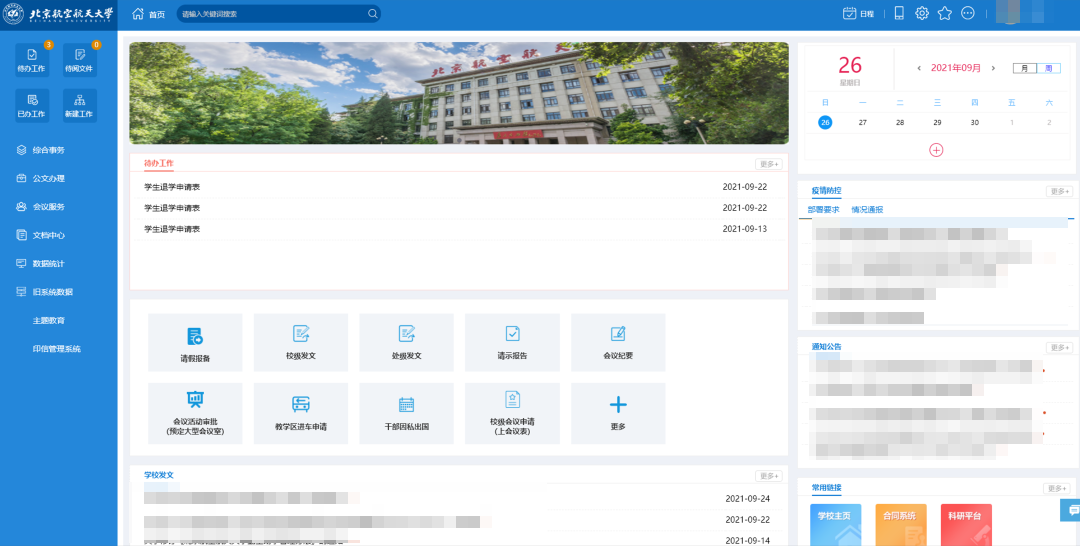Click the three-dots more icon

pos(968,13)
